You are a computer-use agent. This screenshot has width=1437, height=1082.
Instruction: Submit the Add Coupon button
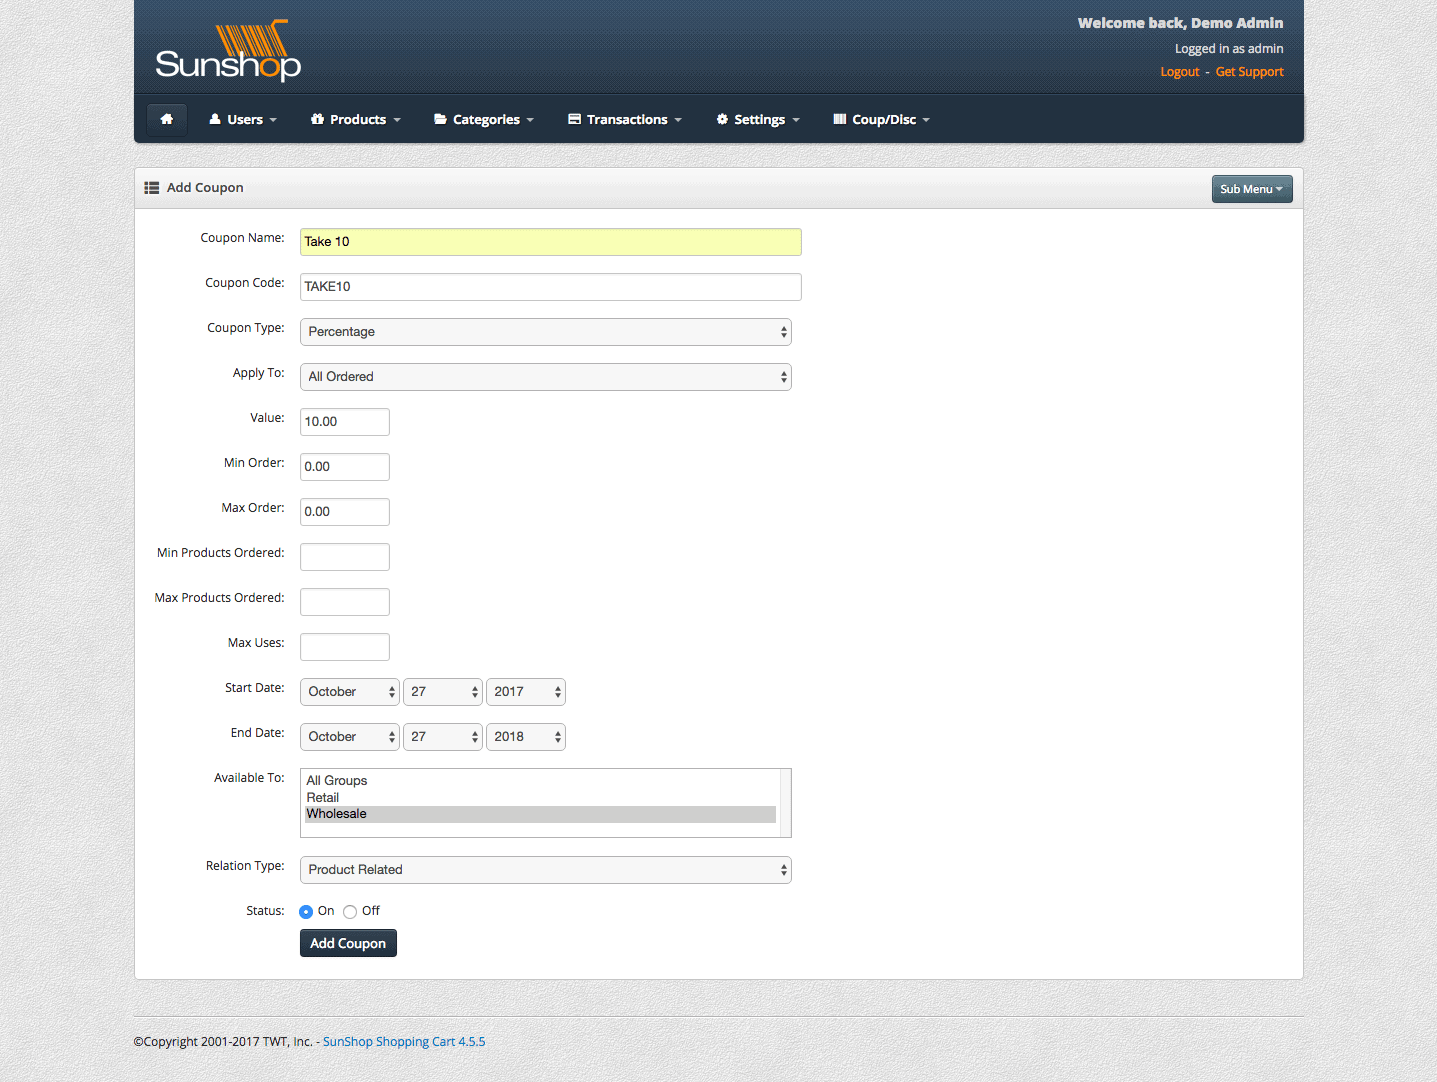tap(348, 943)
